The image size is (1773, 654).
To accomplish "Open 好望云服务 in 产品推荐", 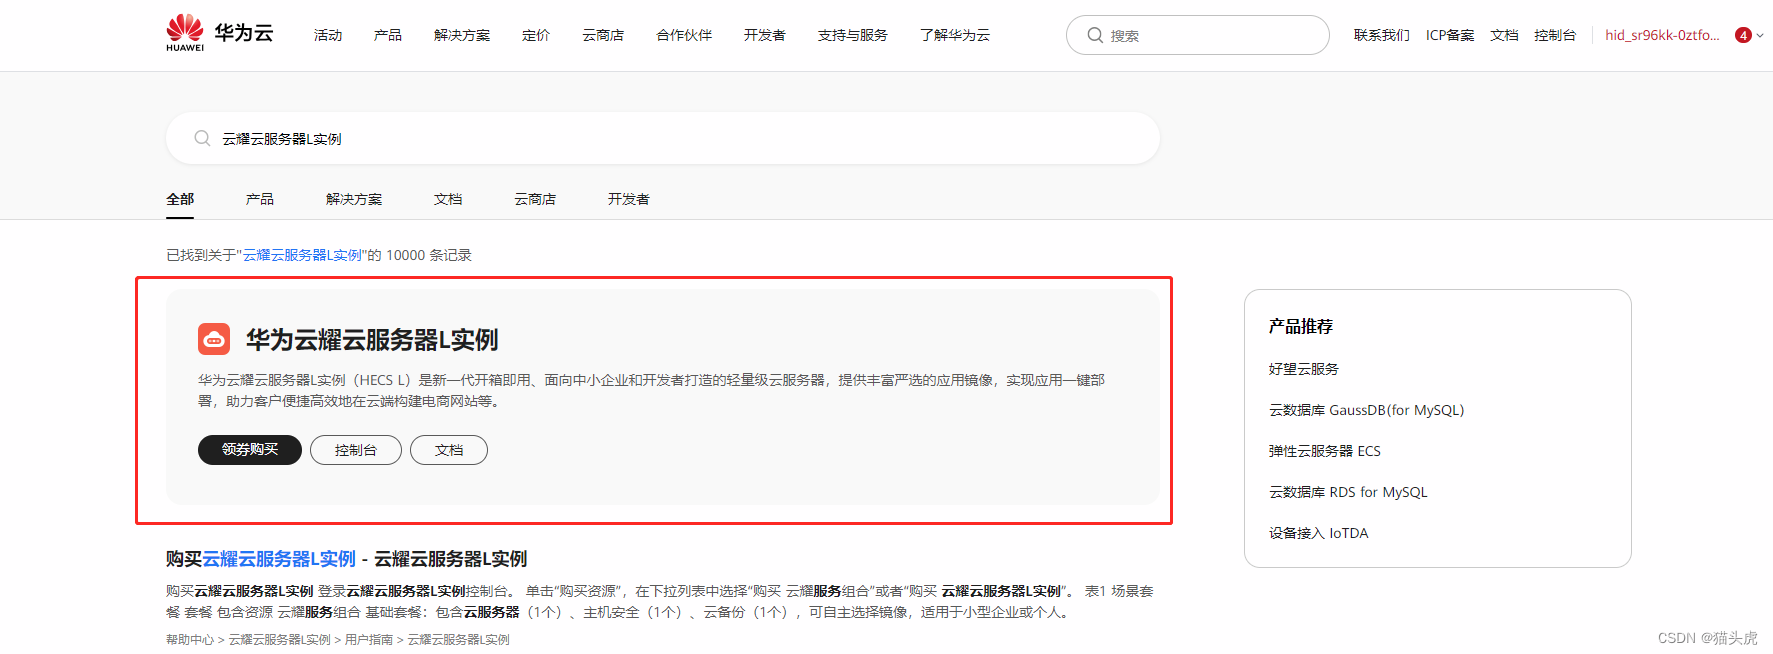I will tap(1304, 369).
